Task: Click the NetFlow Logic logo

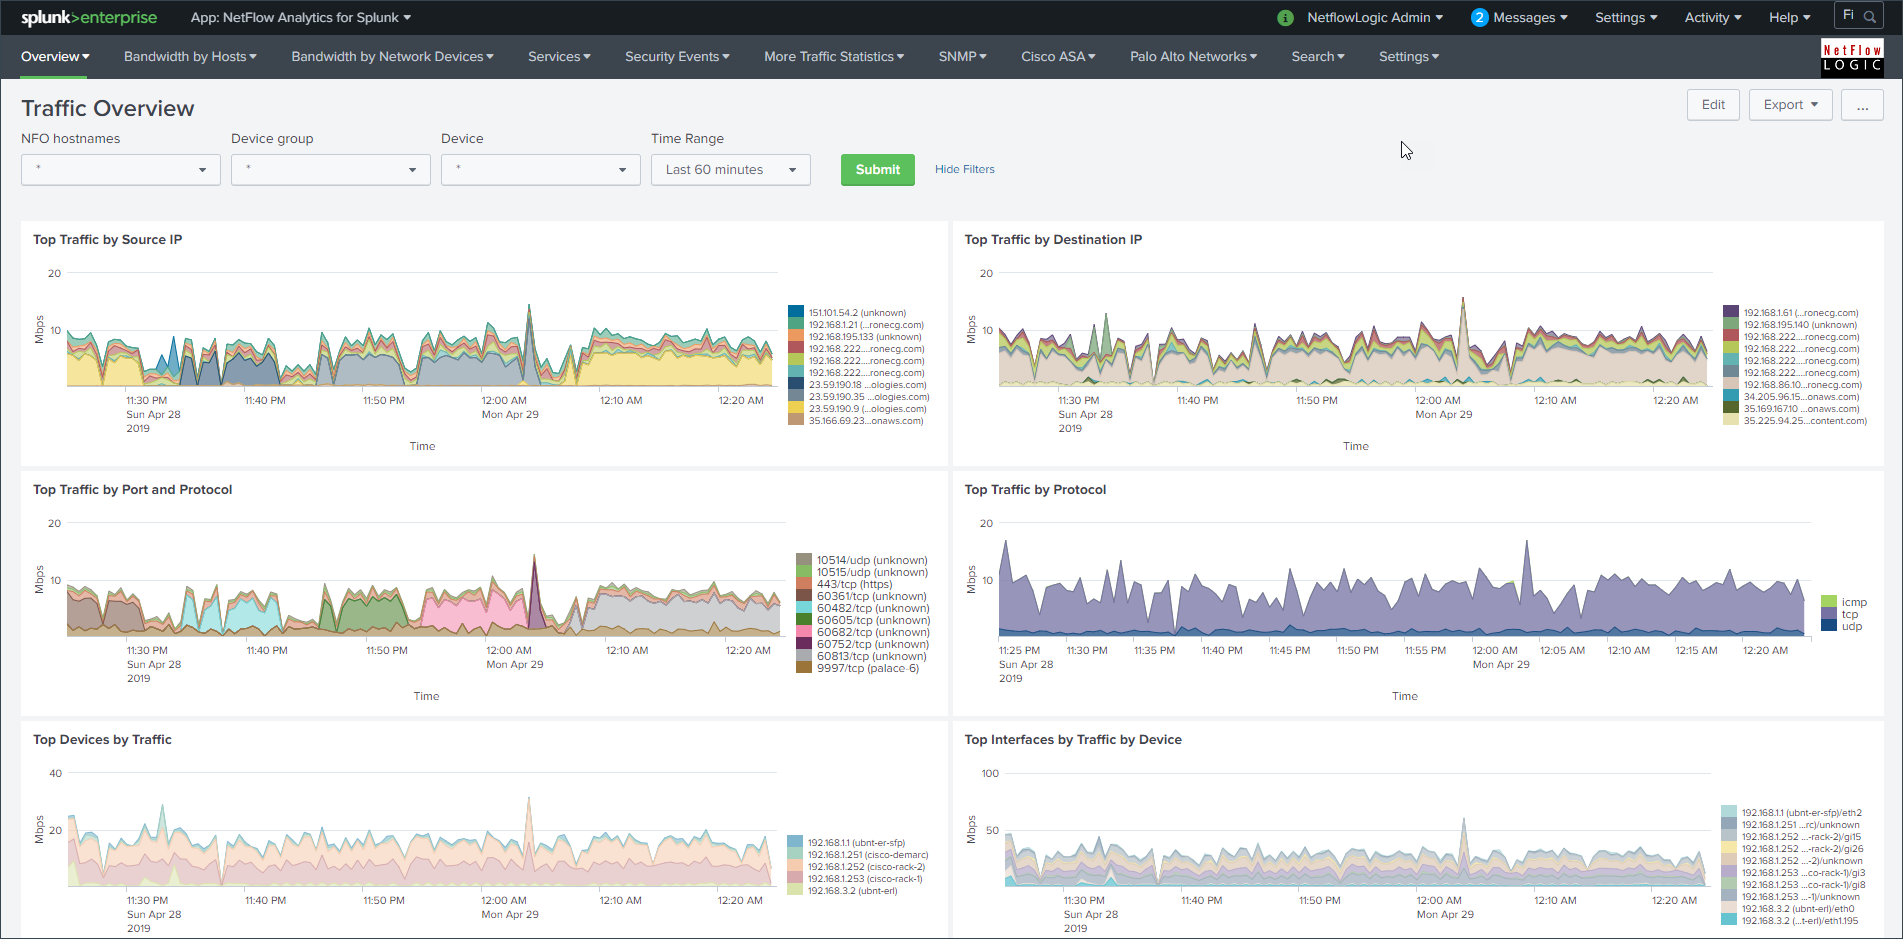Action: 1851,58
